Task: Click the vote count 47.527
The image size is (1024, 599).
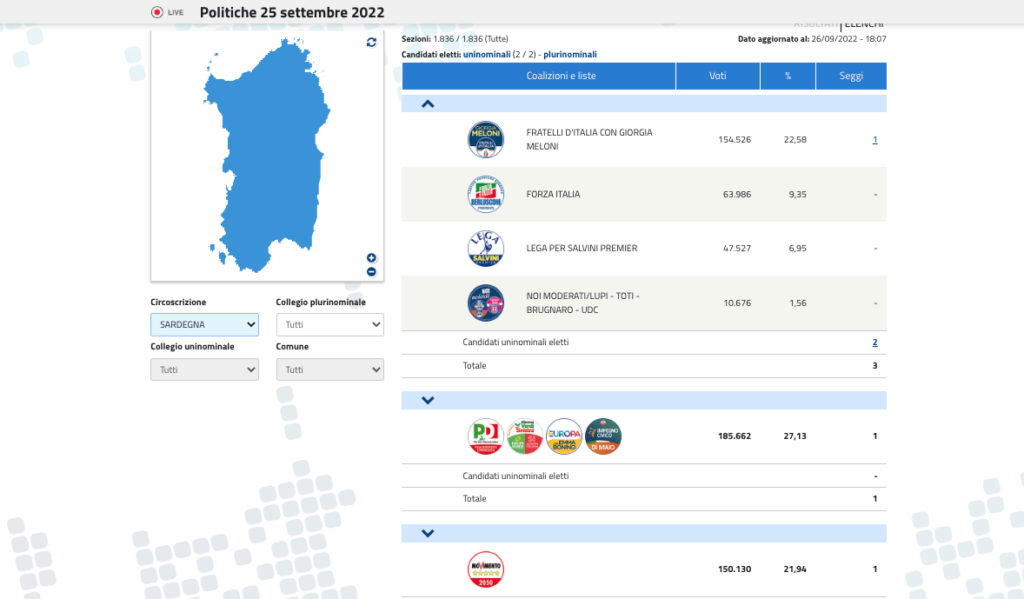Action: click(737, 248)
